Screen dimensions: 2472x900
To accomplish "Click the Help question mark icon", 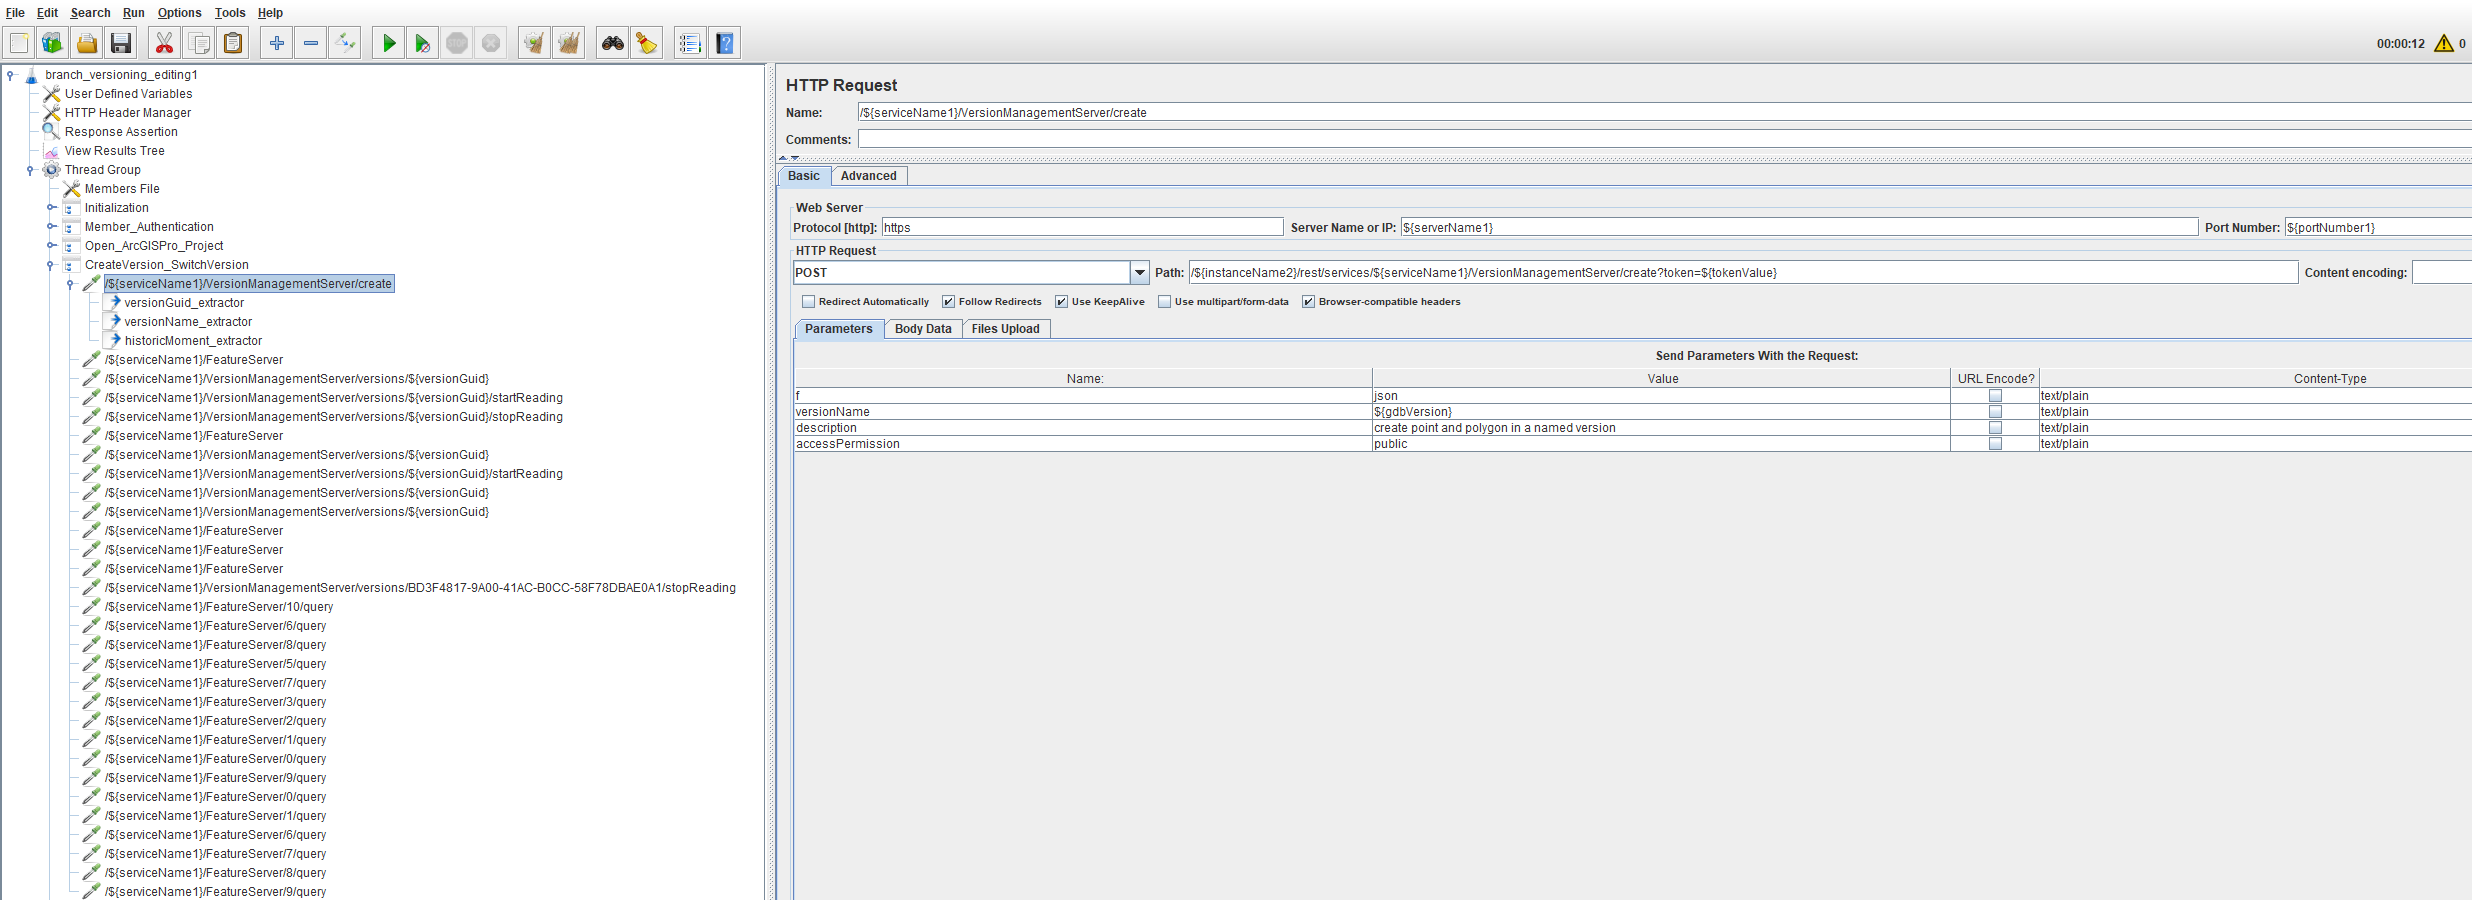I will [725, 43].
